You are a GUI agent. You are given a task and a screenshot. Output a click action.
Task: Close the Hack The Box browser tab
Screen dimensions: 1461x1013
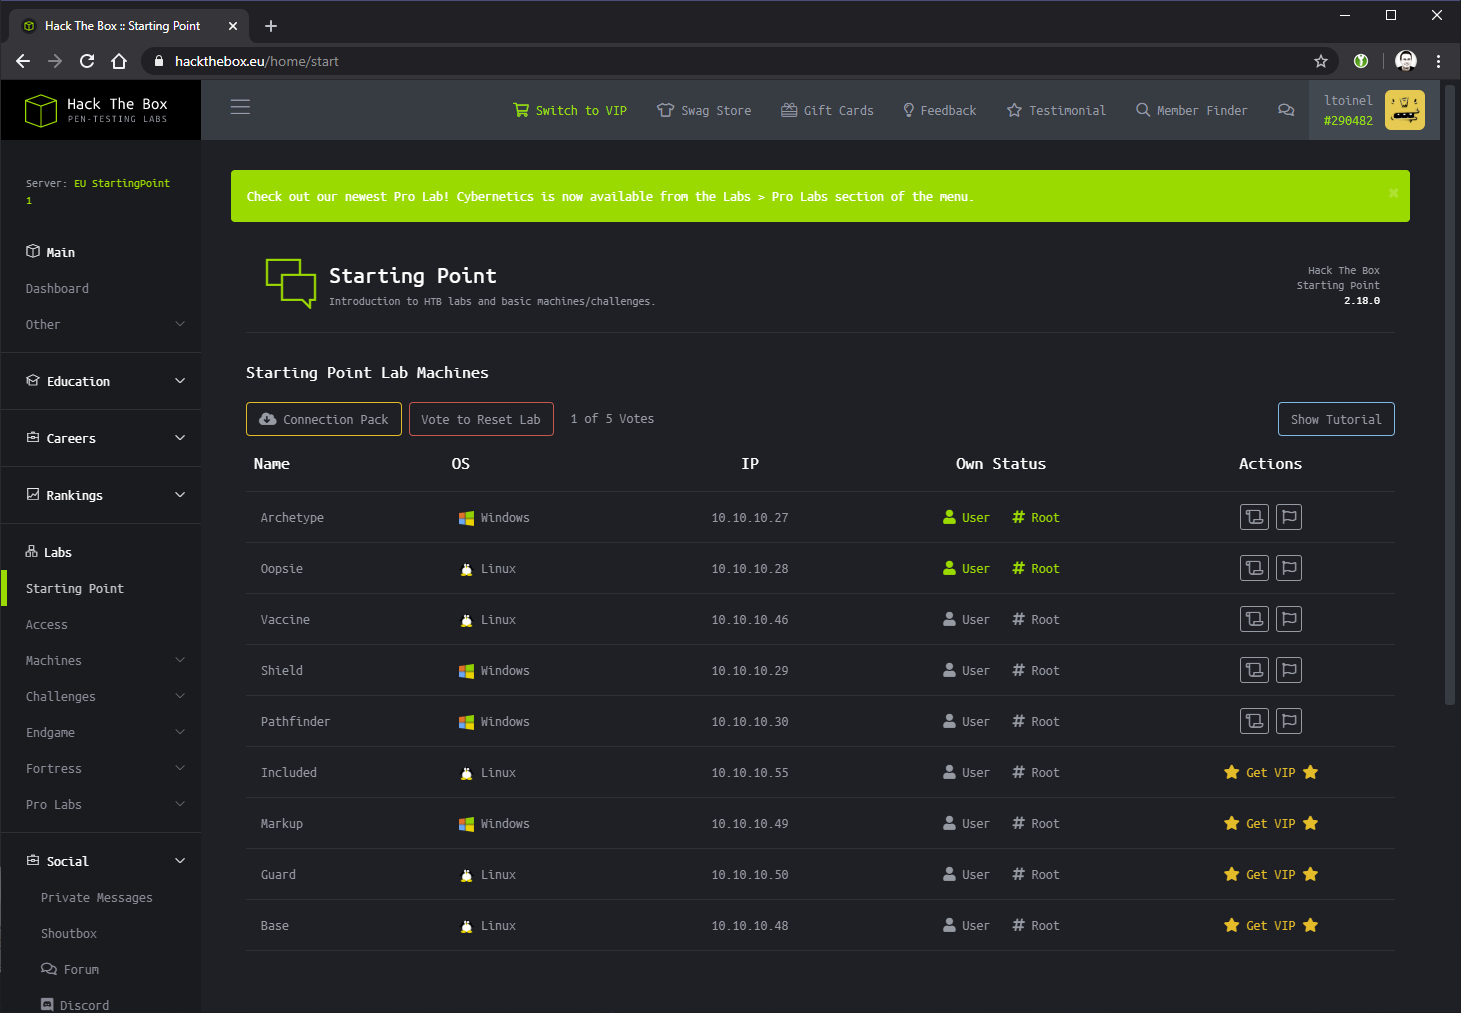click(x=233, y=26)
